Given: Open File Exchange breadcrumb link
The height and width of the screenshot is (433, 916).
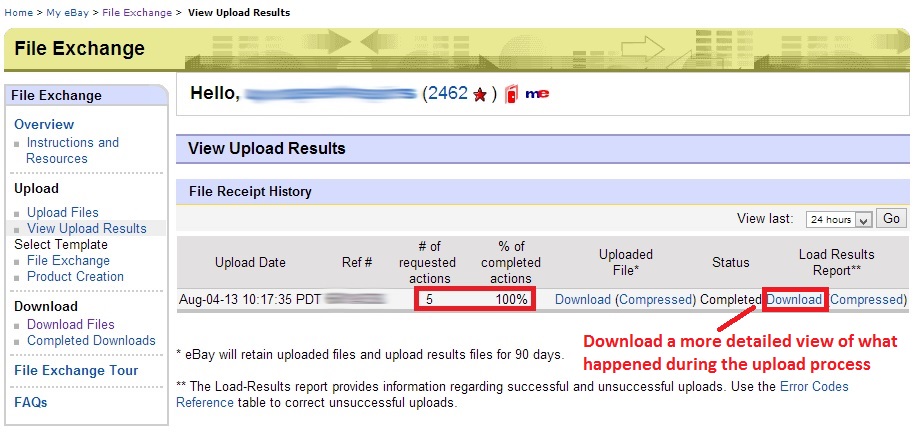Looking at the screenshot, I should click(x=137, y=12).
